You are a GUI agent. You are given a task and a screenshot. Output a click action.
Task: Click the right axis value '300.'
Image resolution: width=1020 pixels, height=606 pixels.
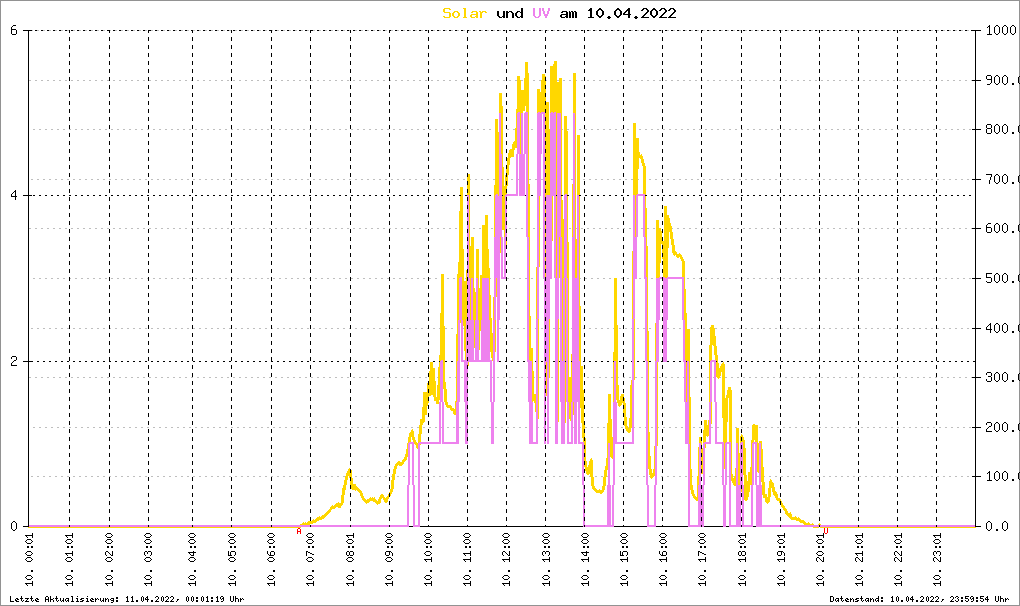tap(1002, 378)
